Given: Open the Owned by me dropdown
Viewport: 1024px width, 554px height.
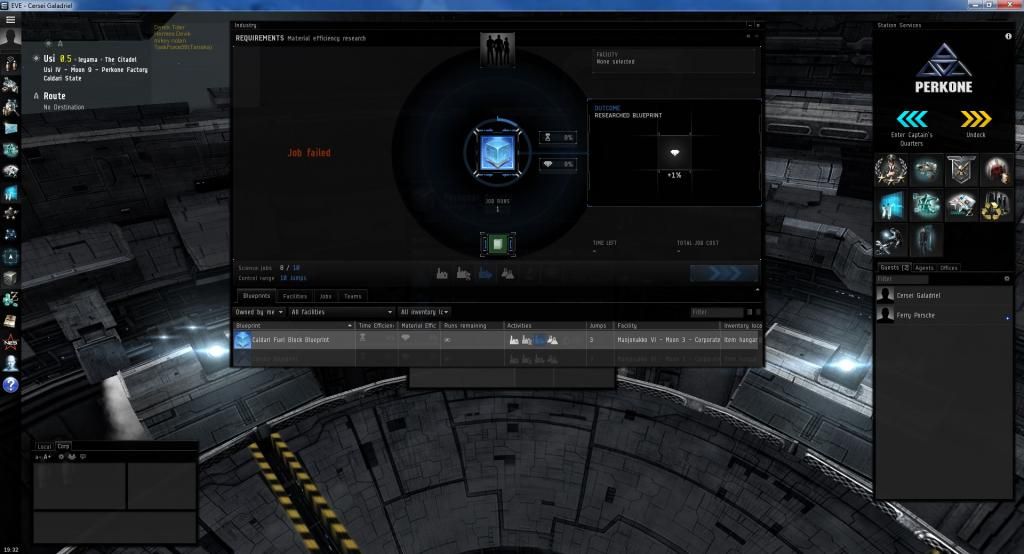Looking at the screenshot, I should coord(259,312).
